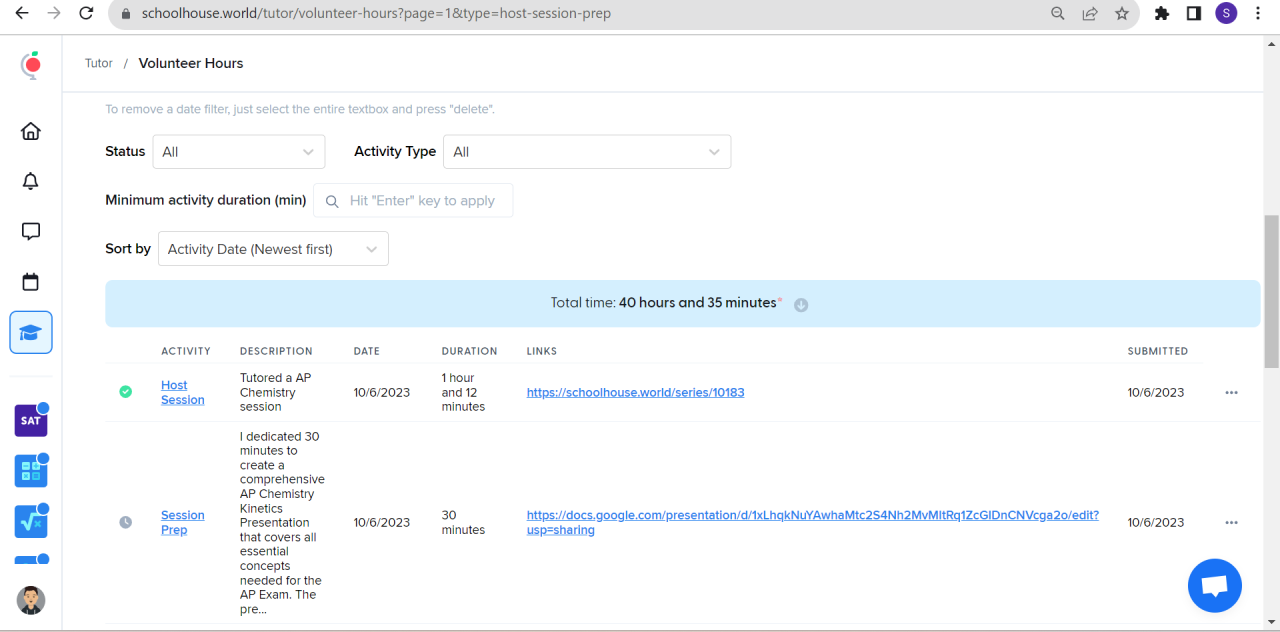This screenshot has height=632, width=1280.
Task: Toggle the browser side panel icon
Action: 1193,14
